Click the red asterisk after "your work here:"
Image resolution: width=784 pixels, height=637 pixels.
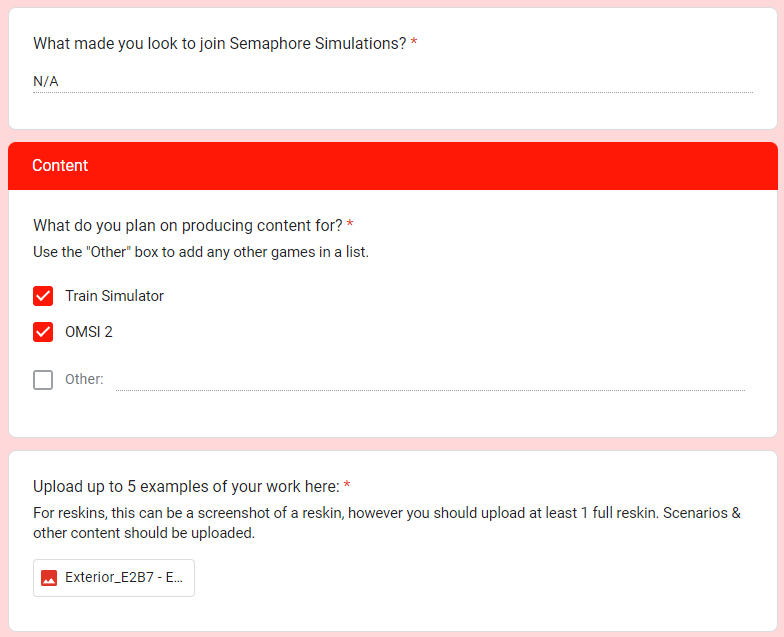coord(347,487)
